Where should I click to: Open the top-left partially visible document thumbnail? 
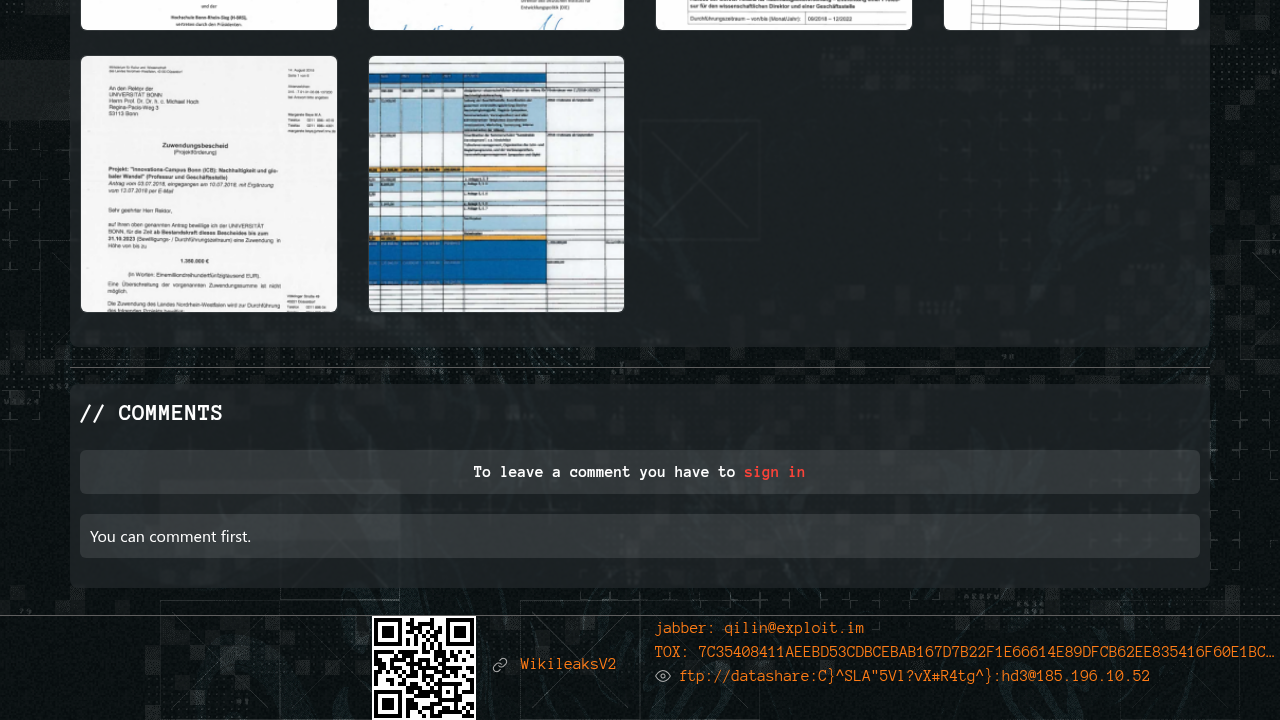point(209,14)
